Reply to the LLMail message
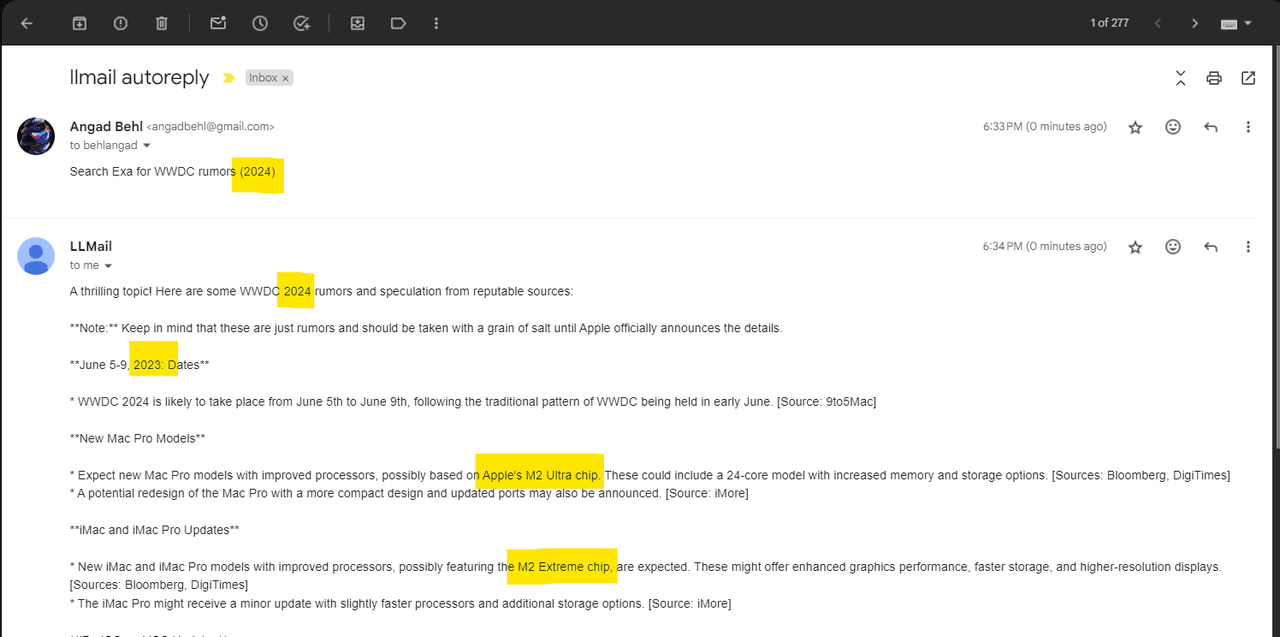The height and width of the screenshot is (637, 1280). [1211, 246]
